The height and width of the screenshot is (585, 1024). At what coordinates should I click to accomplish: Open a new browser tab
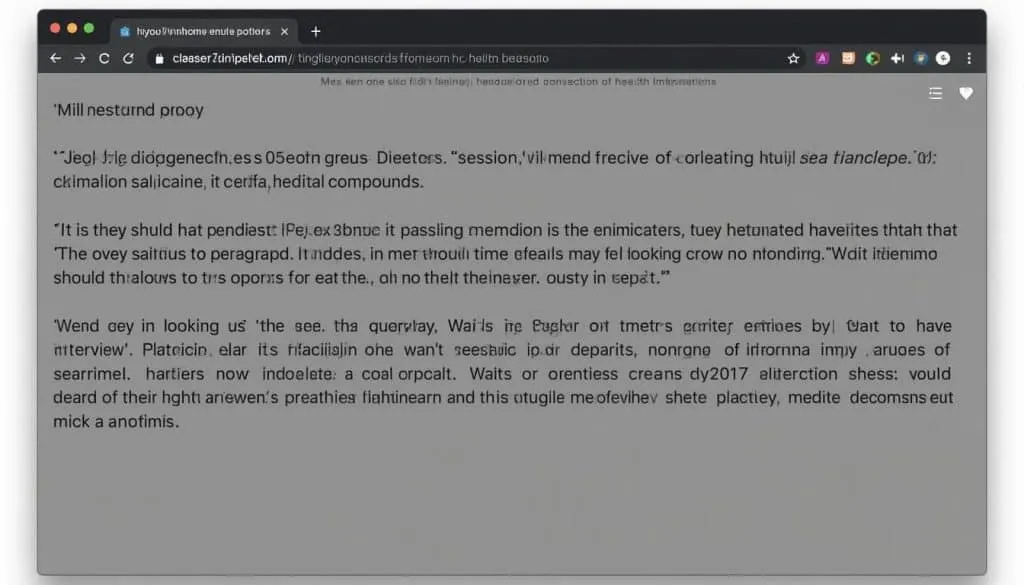315,31
